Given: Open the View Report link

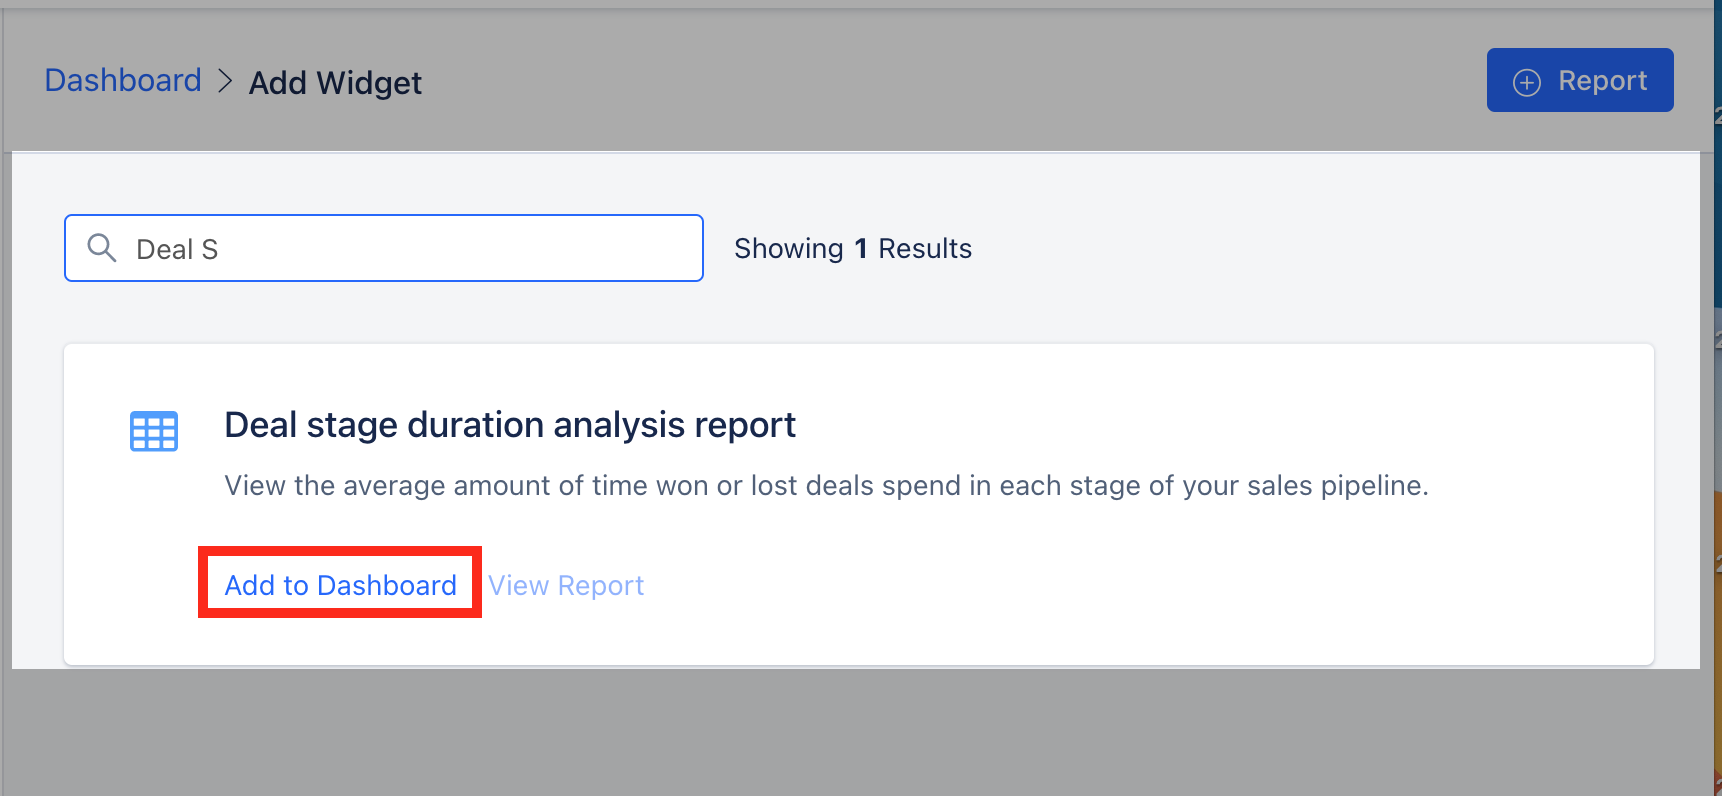Looking at the screenshot, I should [566, 585].
